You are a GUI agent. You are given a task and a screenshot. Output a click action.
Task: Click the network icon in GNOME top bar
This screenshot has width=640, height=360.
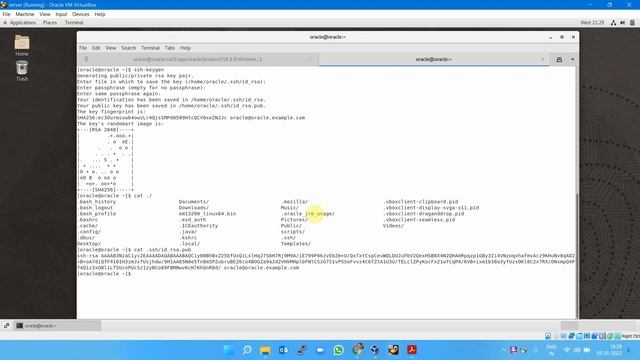[613, 23]
